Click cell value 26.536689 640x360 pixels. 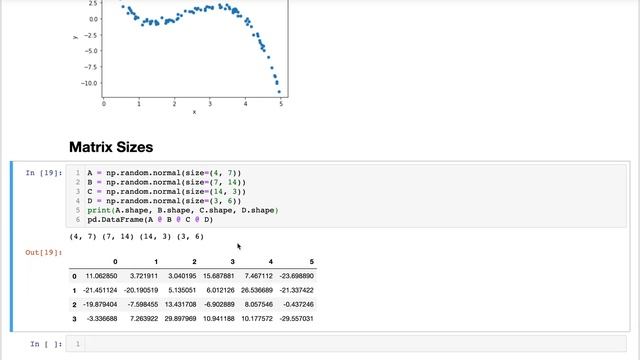(257, 291)
